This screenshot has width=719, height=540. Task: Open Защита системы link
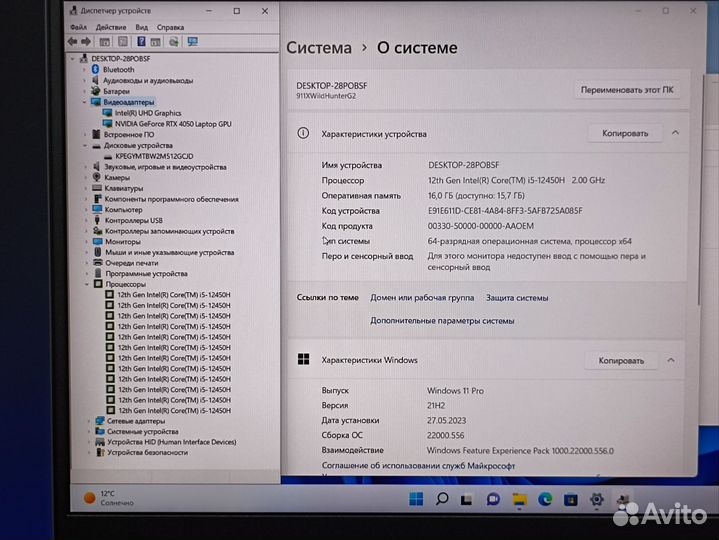[517, 298]
